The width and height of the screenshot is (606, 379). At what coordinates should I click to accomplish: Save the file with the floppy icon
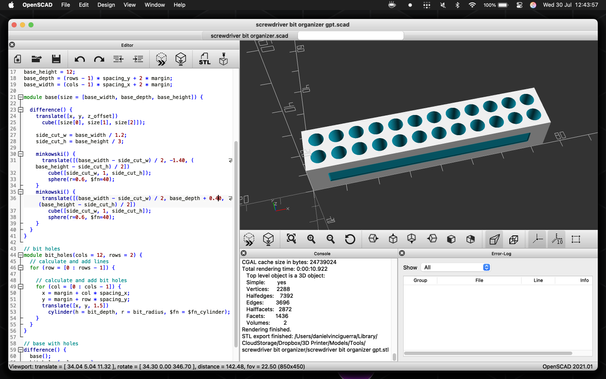pyautogui.click(x=56, y=59)
